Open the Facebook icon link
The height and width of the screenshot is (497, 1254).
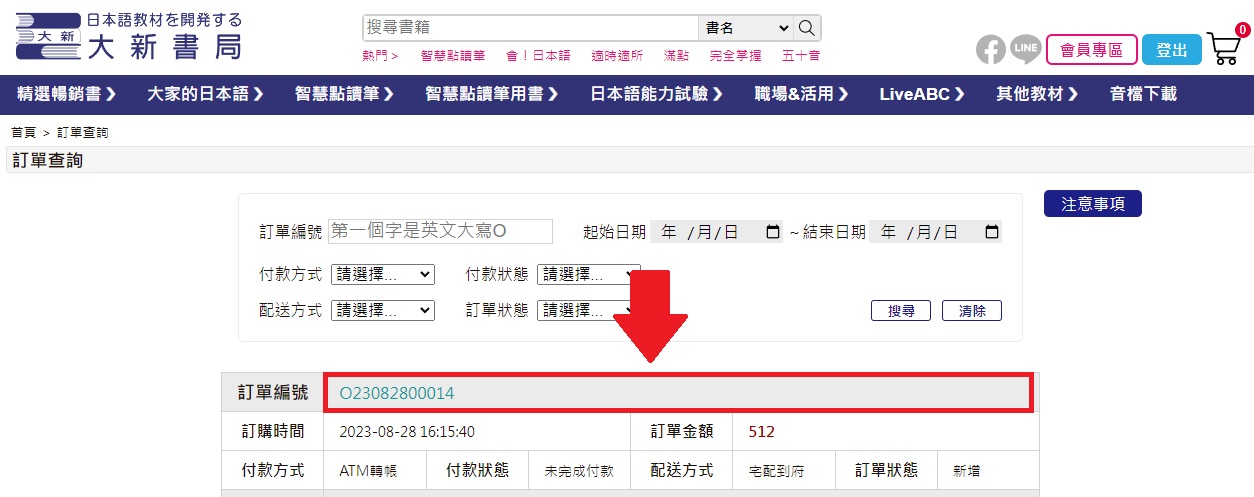[990, 49]
